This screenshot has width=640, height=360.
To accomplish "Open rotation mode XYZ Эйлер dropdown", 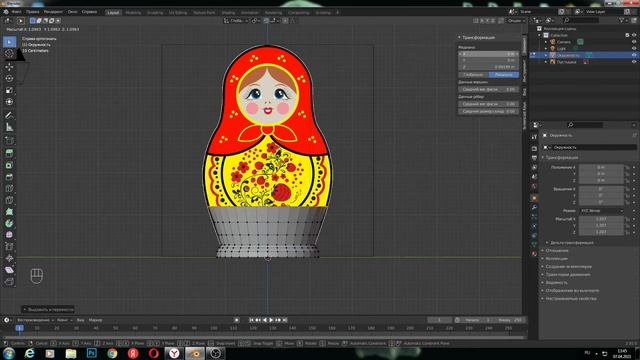I will (602, 211).
